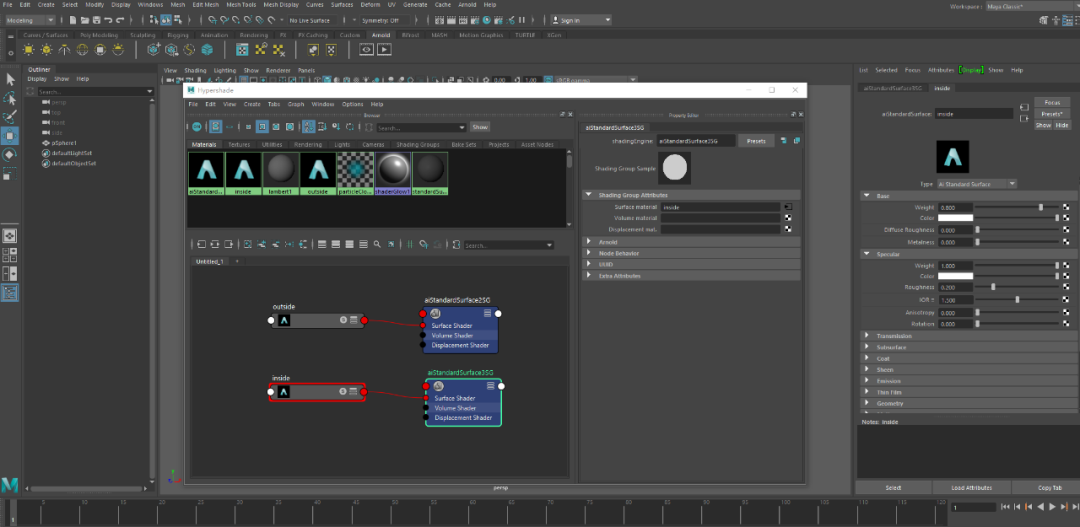Open the Shading Groups tab in Hypershade
The height and width of the screenshot is (527, 1080).
(417, 145)
